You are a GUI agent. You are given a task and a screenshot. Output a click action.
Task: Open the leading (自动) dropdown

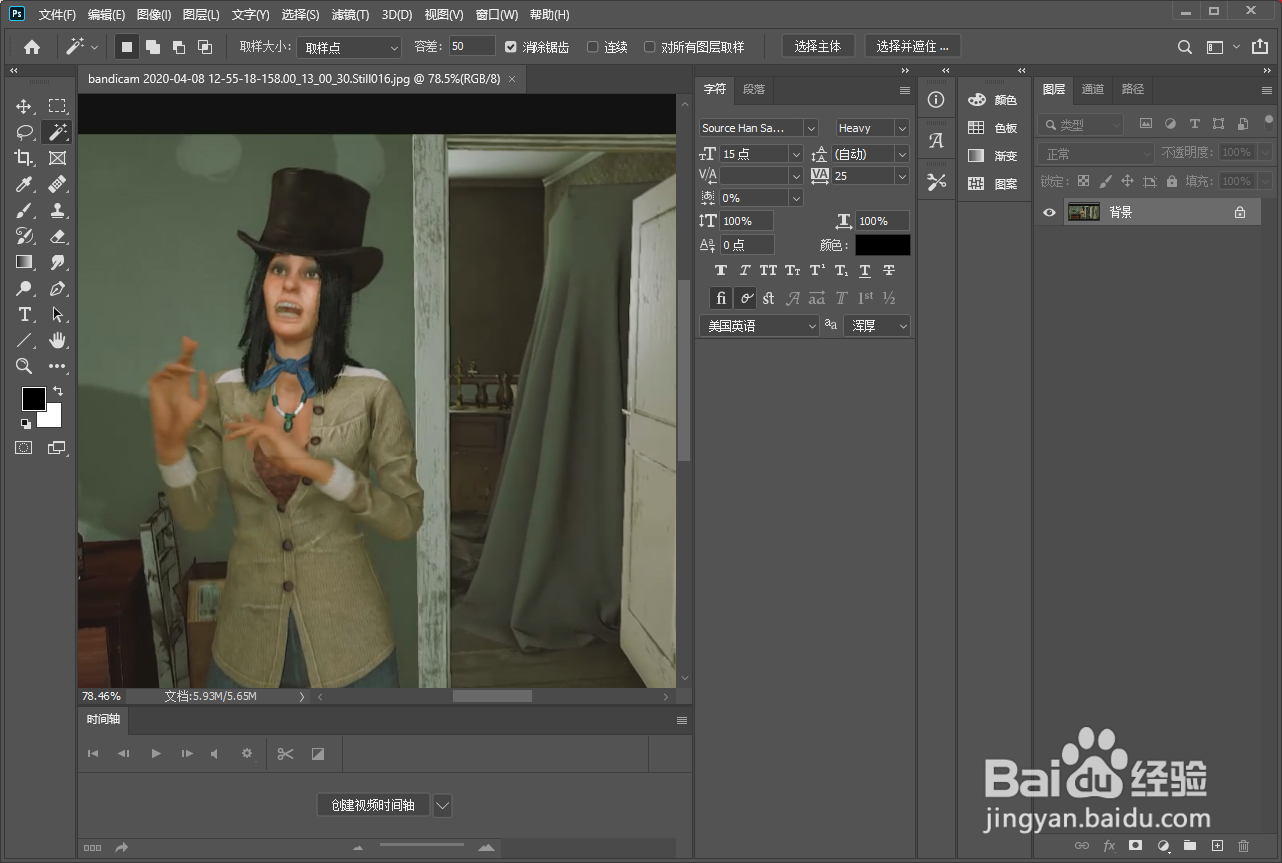(x=903, y=154)
